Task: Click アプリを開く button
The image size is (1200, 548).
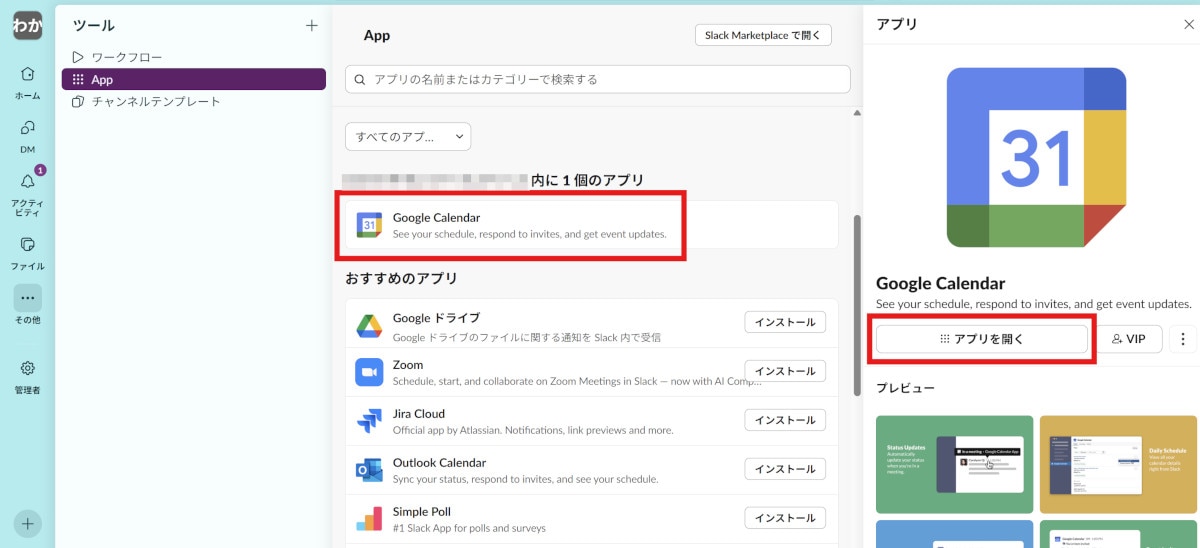Action: (x=981, y=339)
